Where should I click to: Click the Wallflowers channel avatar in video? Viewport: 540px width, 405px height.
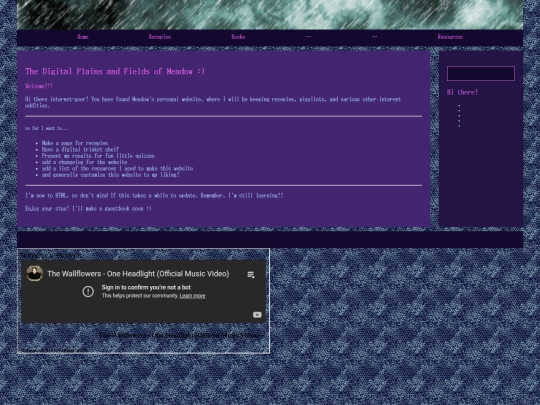click(x=34, y=273)
